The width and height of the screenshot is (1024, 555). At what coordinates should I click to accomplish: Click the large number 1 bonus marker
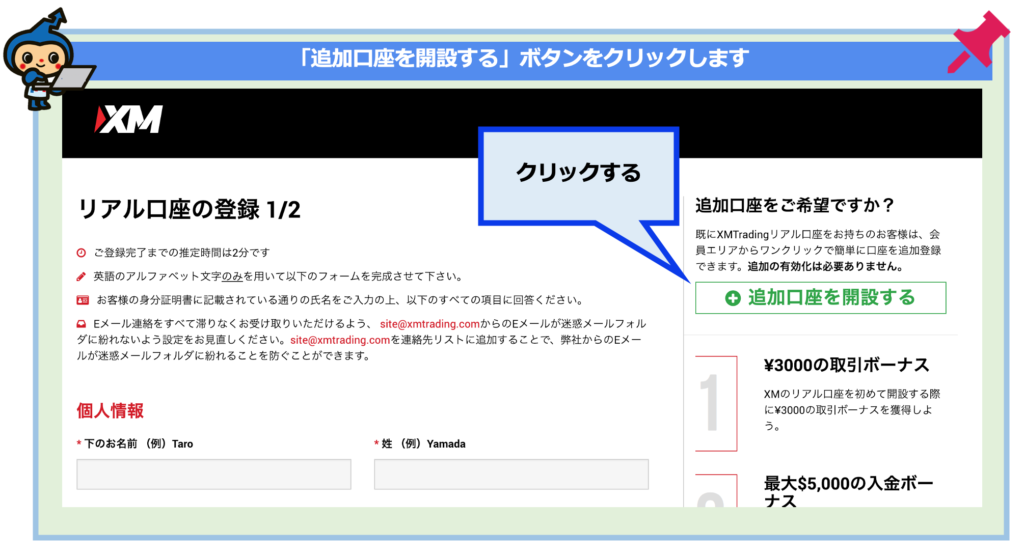click(710, 403)
